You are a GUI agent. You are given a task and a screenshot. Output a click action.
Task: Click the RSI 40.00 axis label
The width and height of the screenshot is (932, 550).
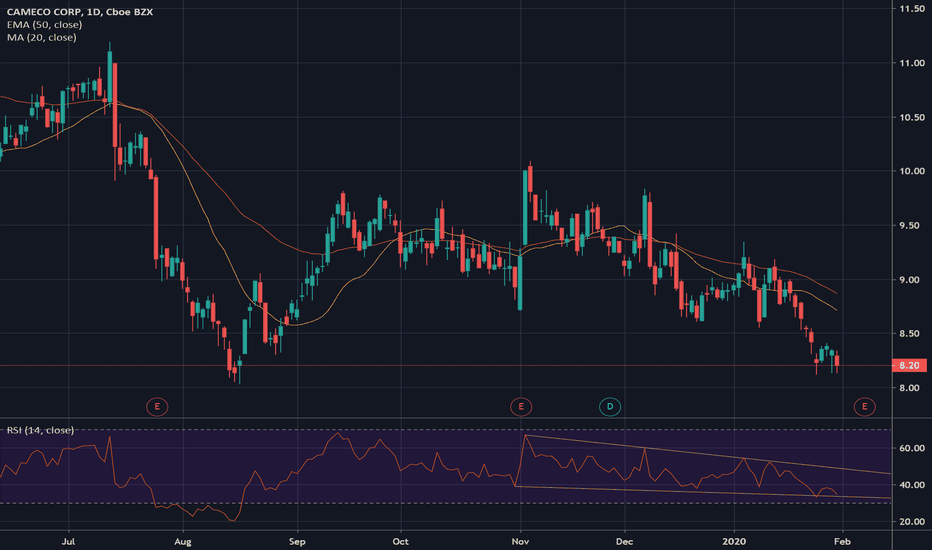coord(912,485)
